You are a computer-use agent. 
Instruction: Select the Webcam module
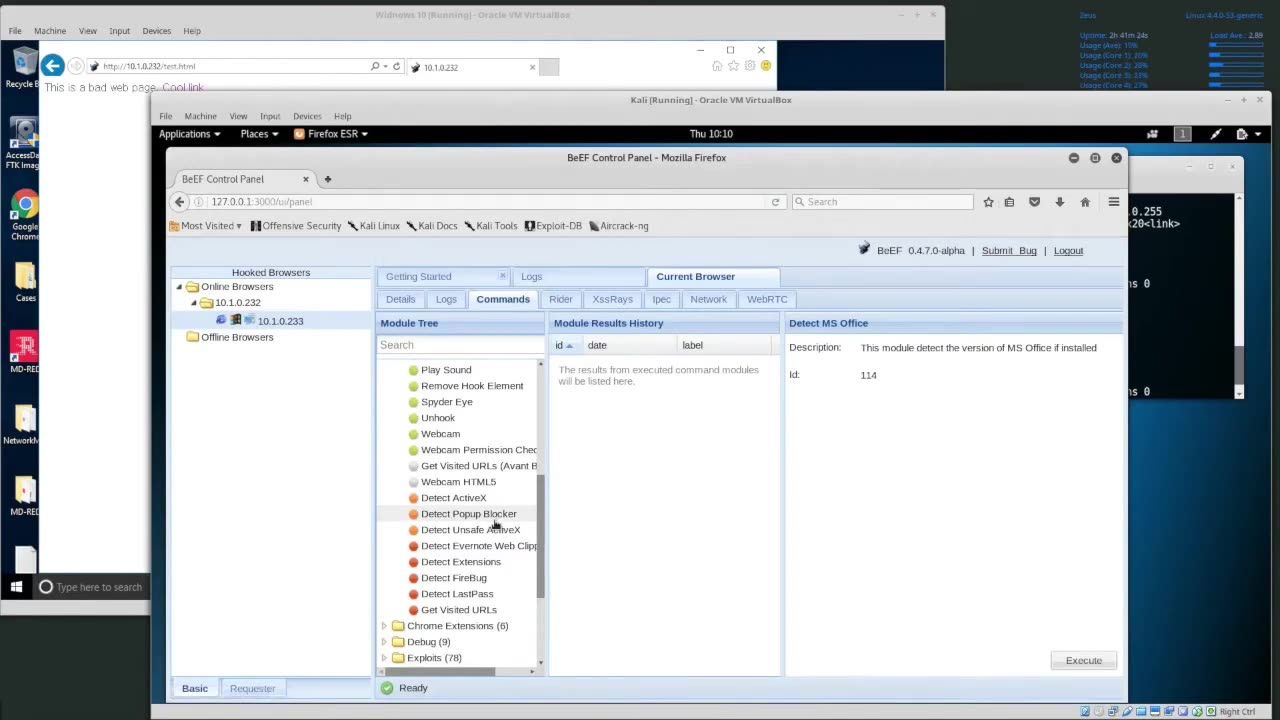[440, 434]
